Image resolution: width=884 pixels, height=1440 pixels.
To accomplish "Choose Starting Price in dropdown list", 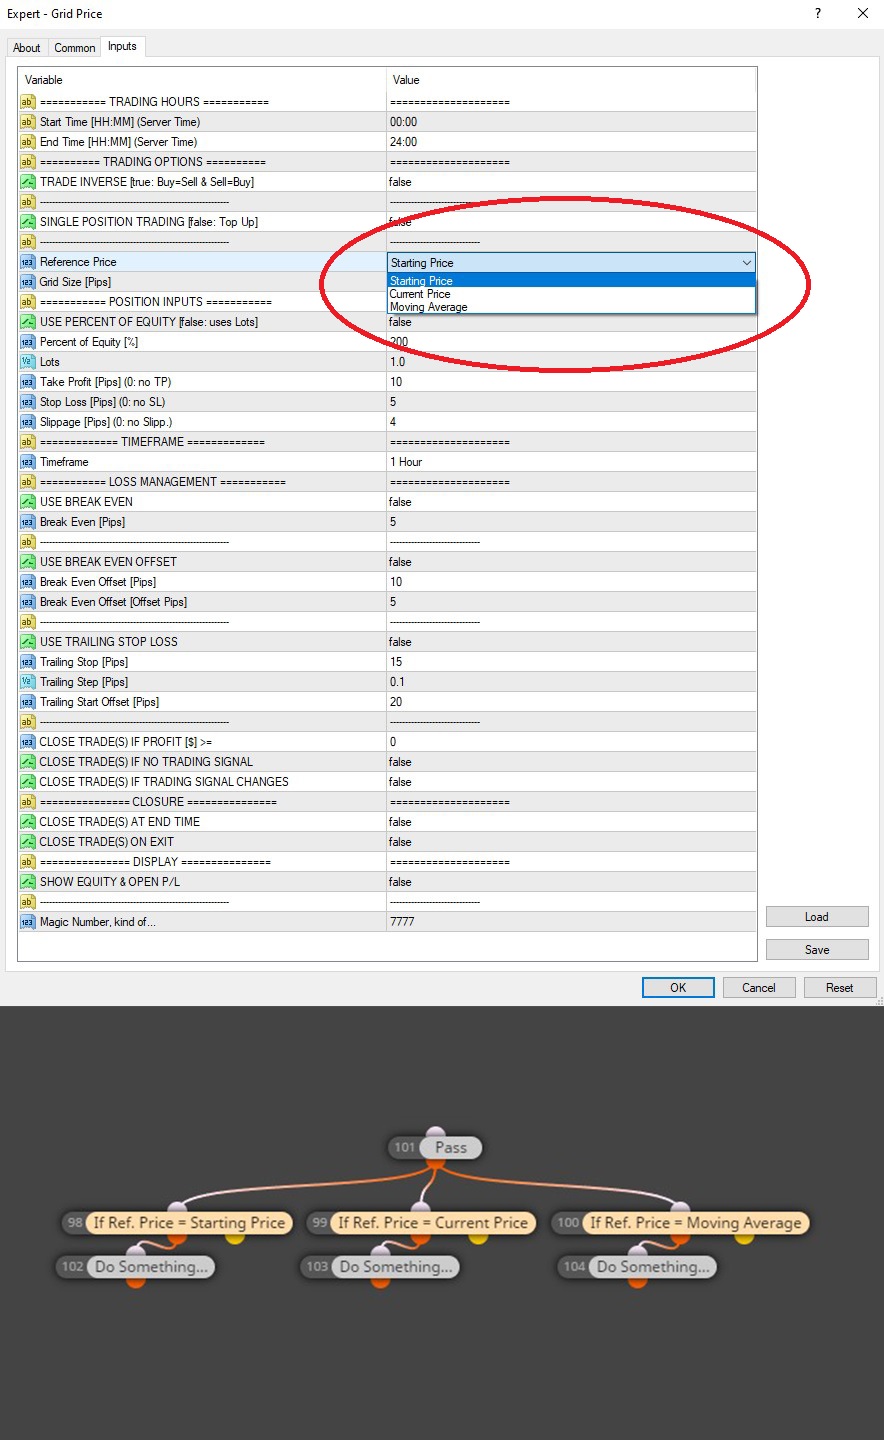I will tap(571, 281).
